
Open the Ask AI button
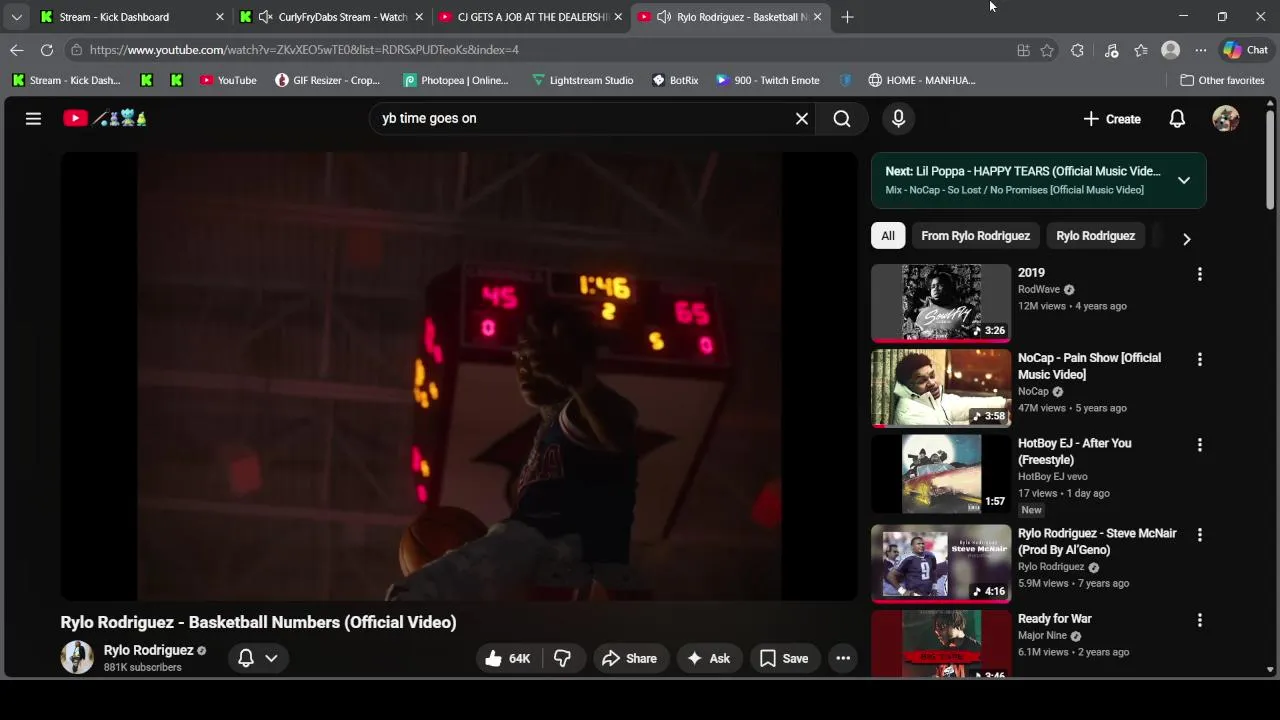point(709,658)
